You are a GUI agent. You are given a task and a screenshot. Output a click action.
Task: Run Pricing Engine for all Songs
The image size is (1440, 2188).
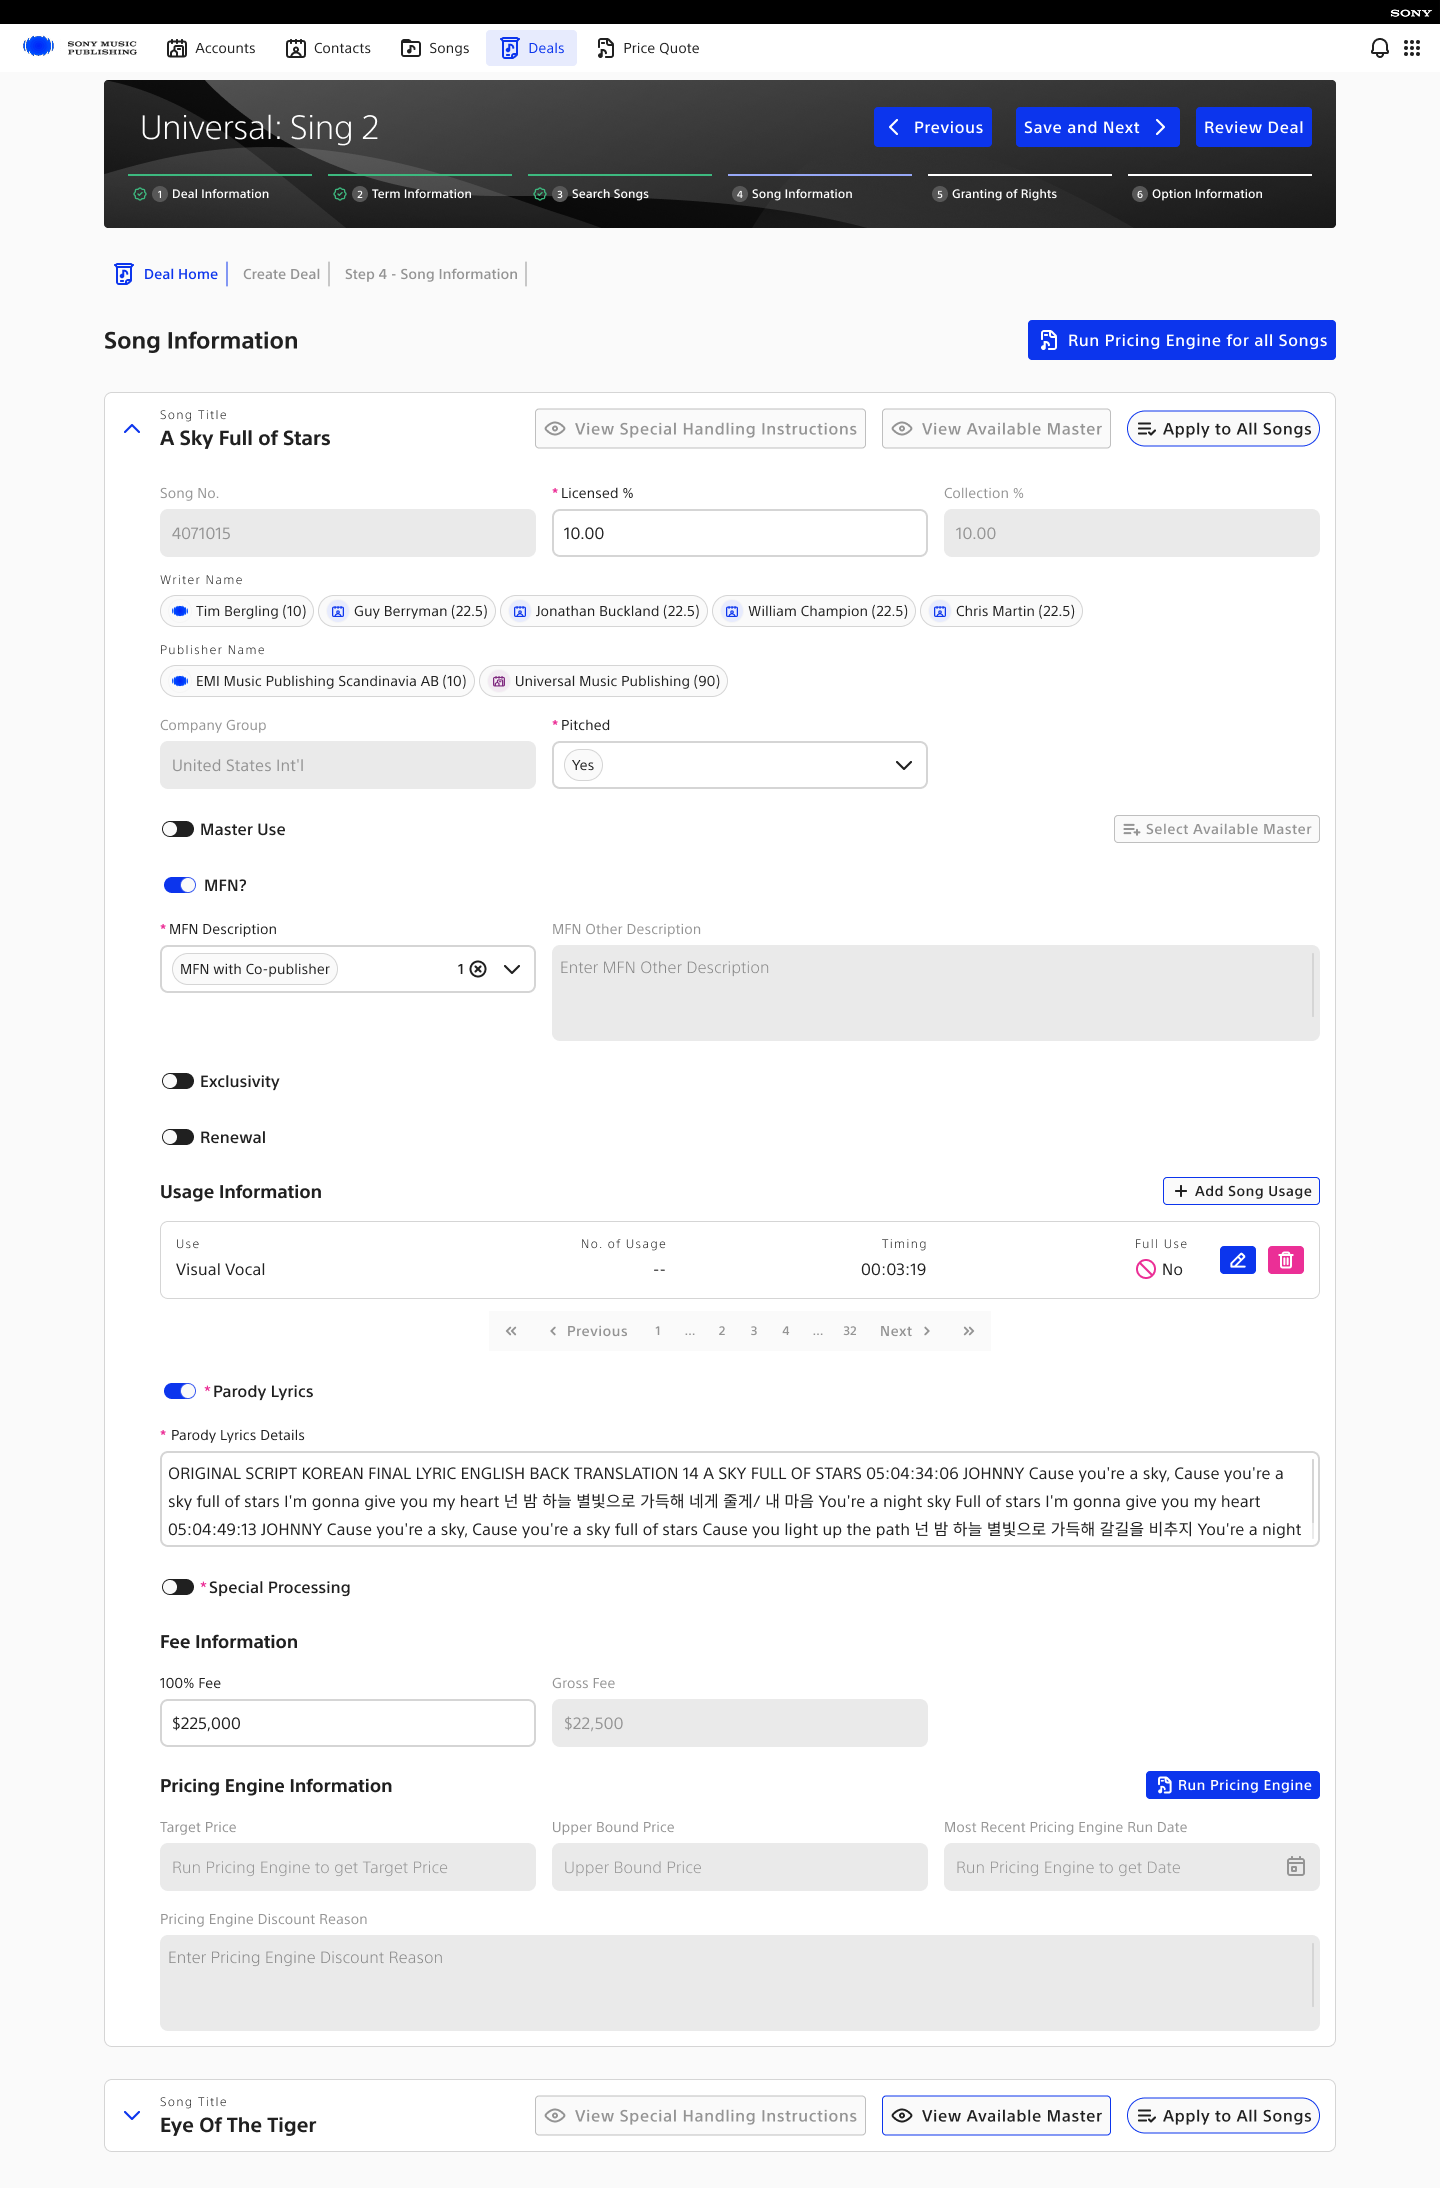coord(1182,340)
